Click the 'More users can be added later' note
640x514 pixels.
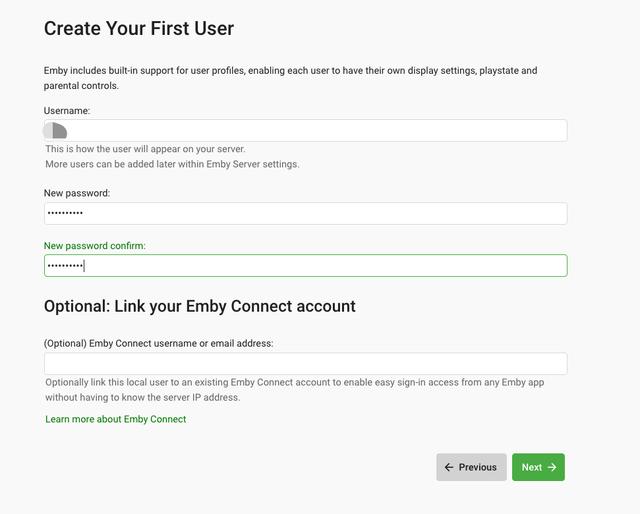(172, 164)
